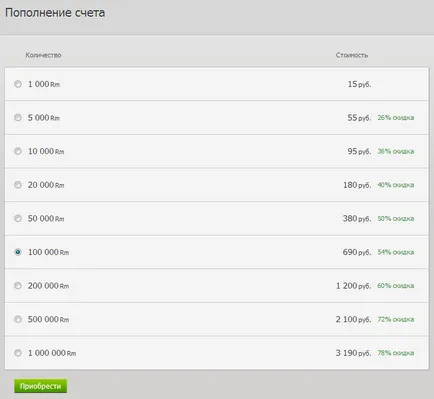The width and height of the screenshot is (434, 399).
Task: Click the 40% скидка discount label
Action: (396, 185)
